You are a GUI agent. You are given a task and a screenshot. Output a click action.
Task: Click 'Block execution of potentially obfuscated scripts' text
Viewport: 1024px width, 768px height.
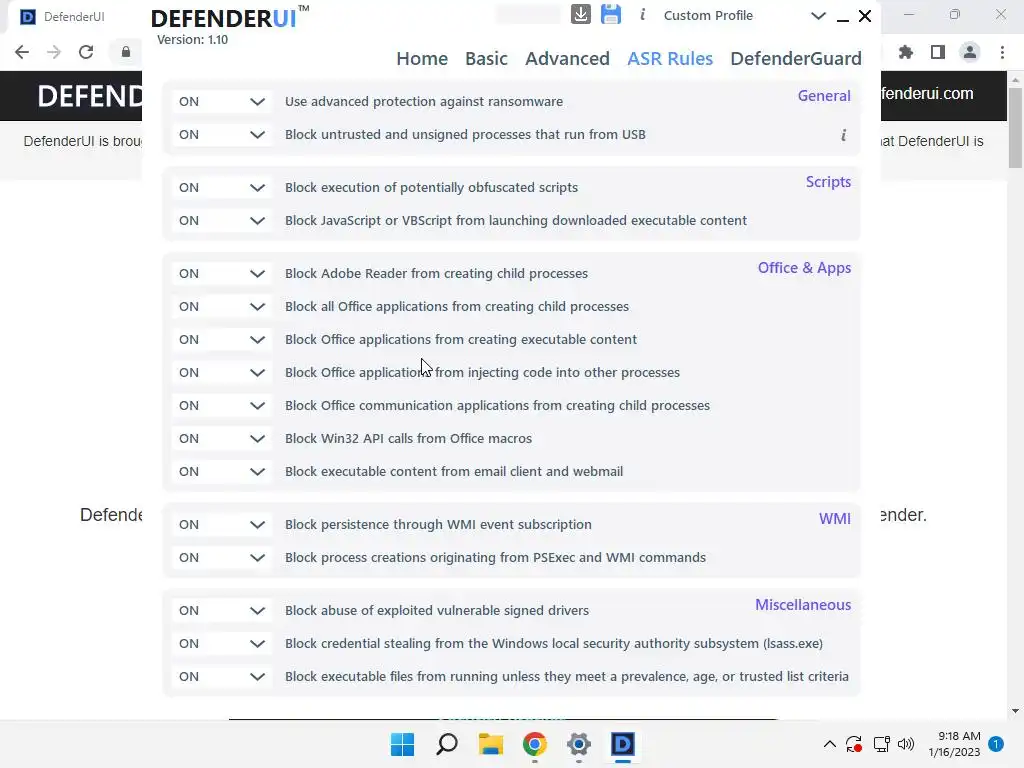431,187
